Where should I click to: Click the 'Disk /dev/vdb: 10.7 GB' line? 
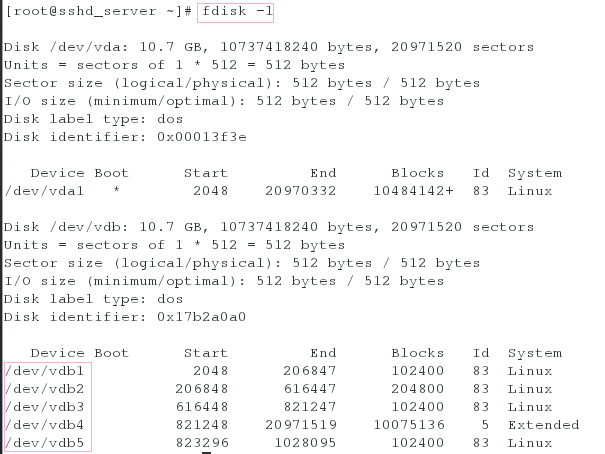tap(269, 227)
